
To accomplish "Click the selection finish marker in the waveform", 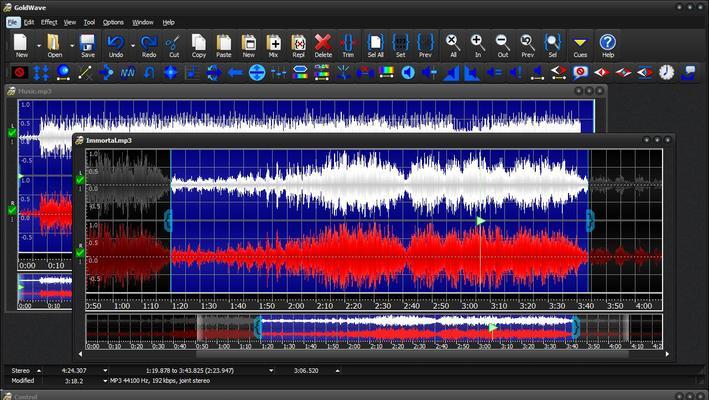I will [591, 221].
